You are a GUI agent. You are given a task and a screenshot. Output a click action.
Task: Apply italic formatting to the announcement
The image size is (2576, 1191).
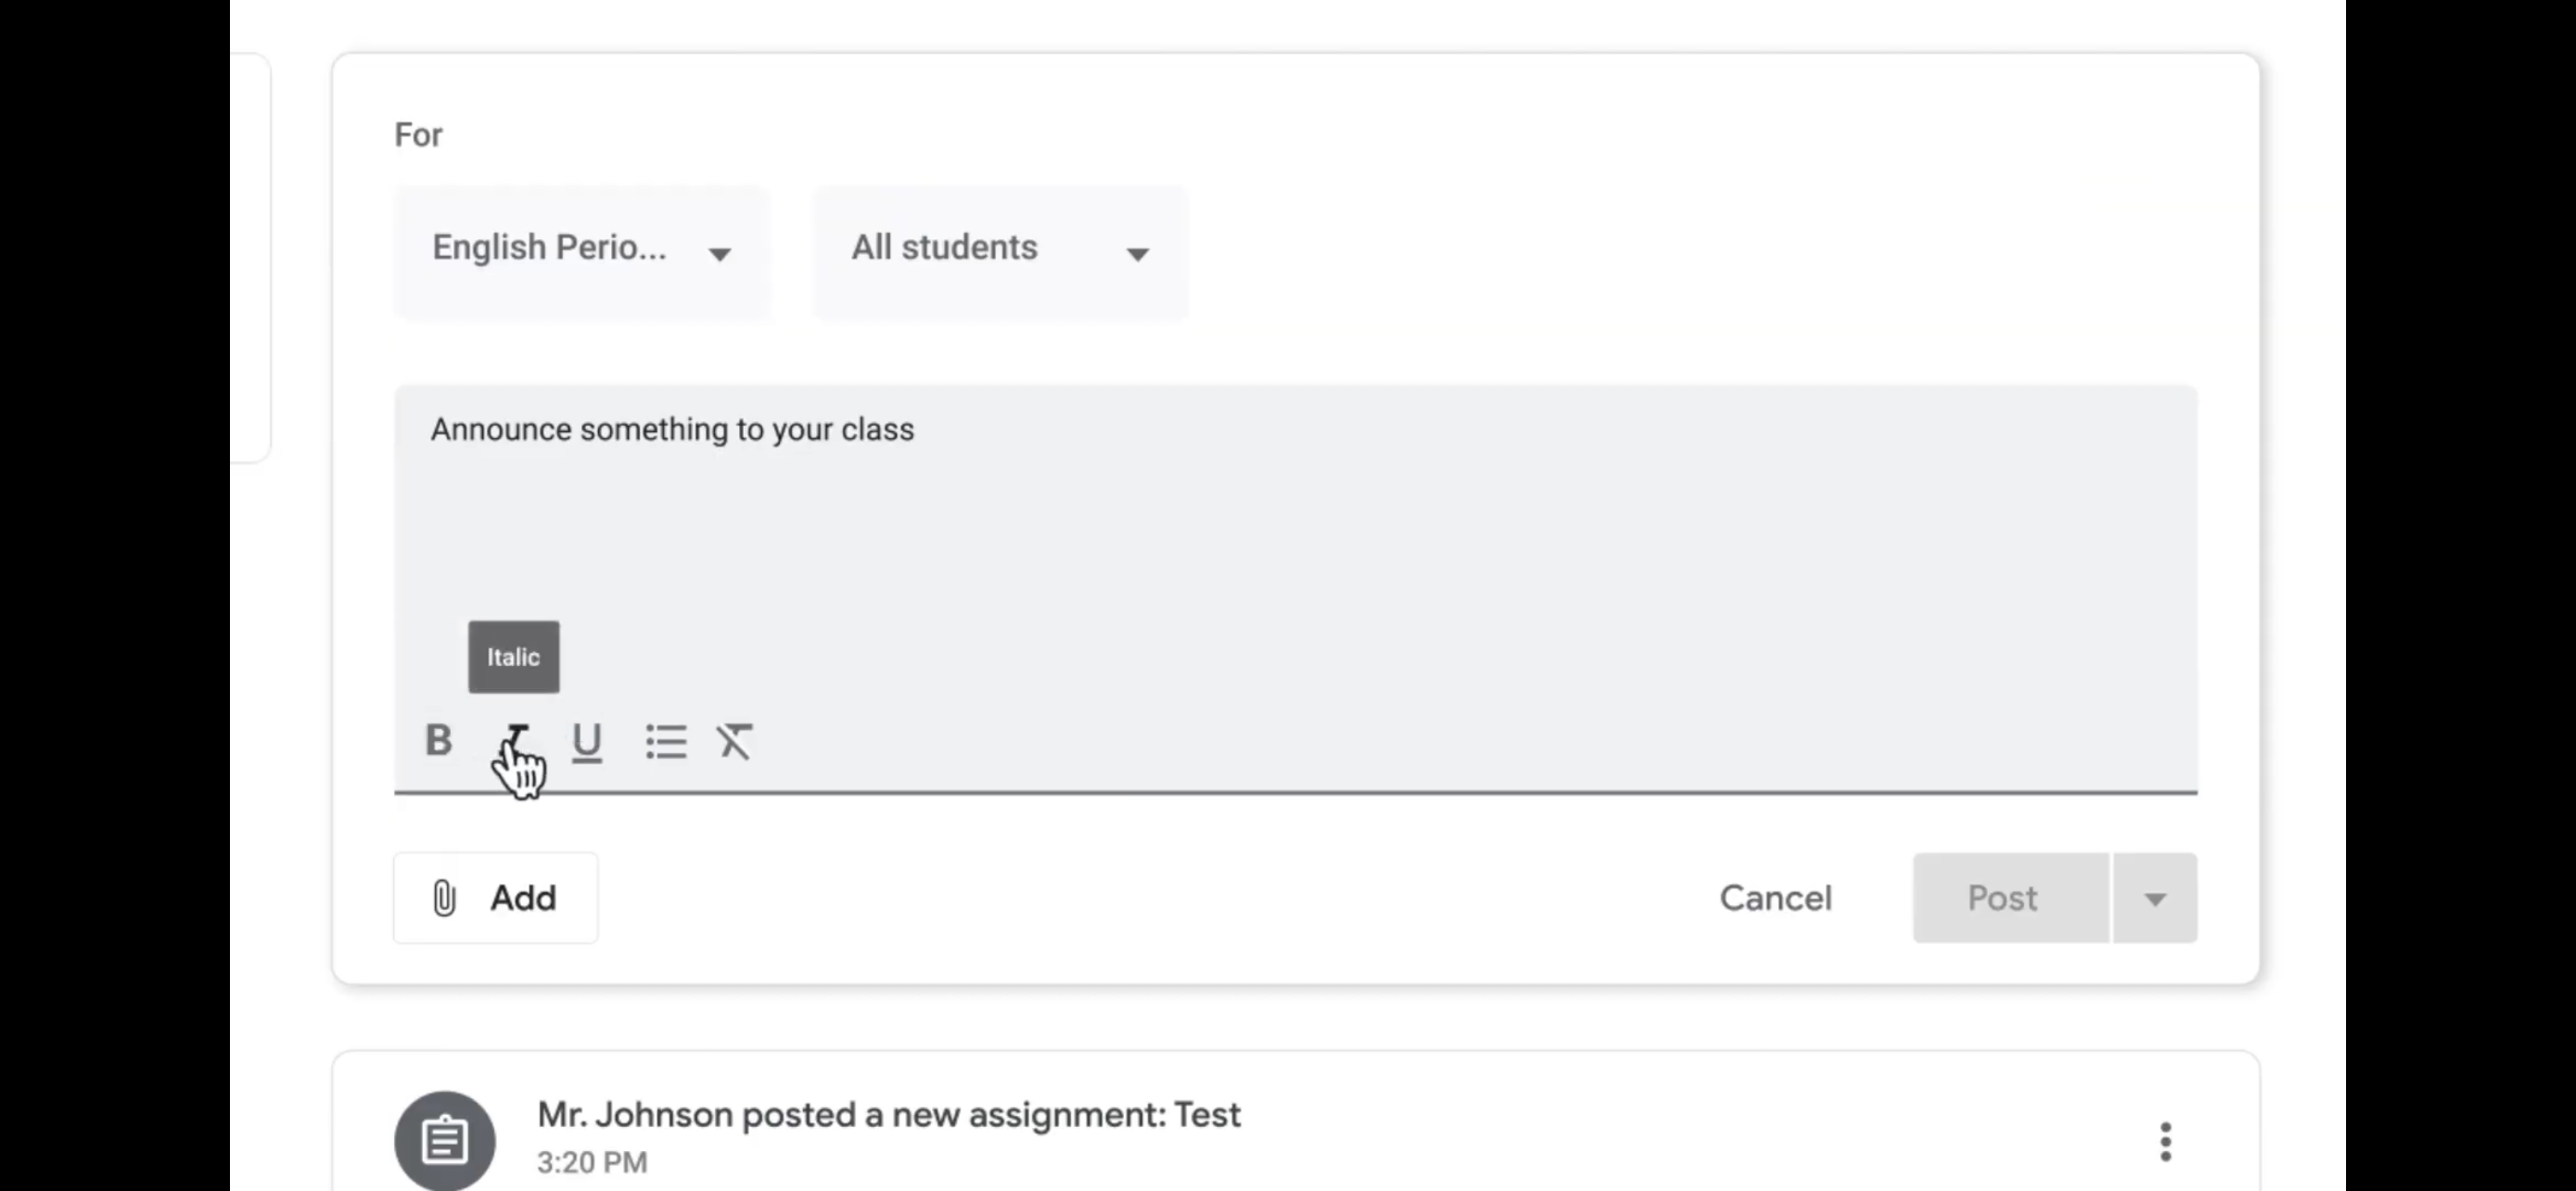click(x=516, y=741)
